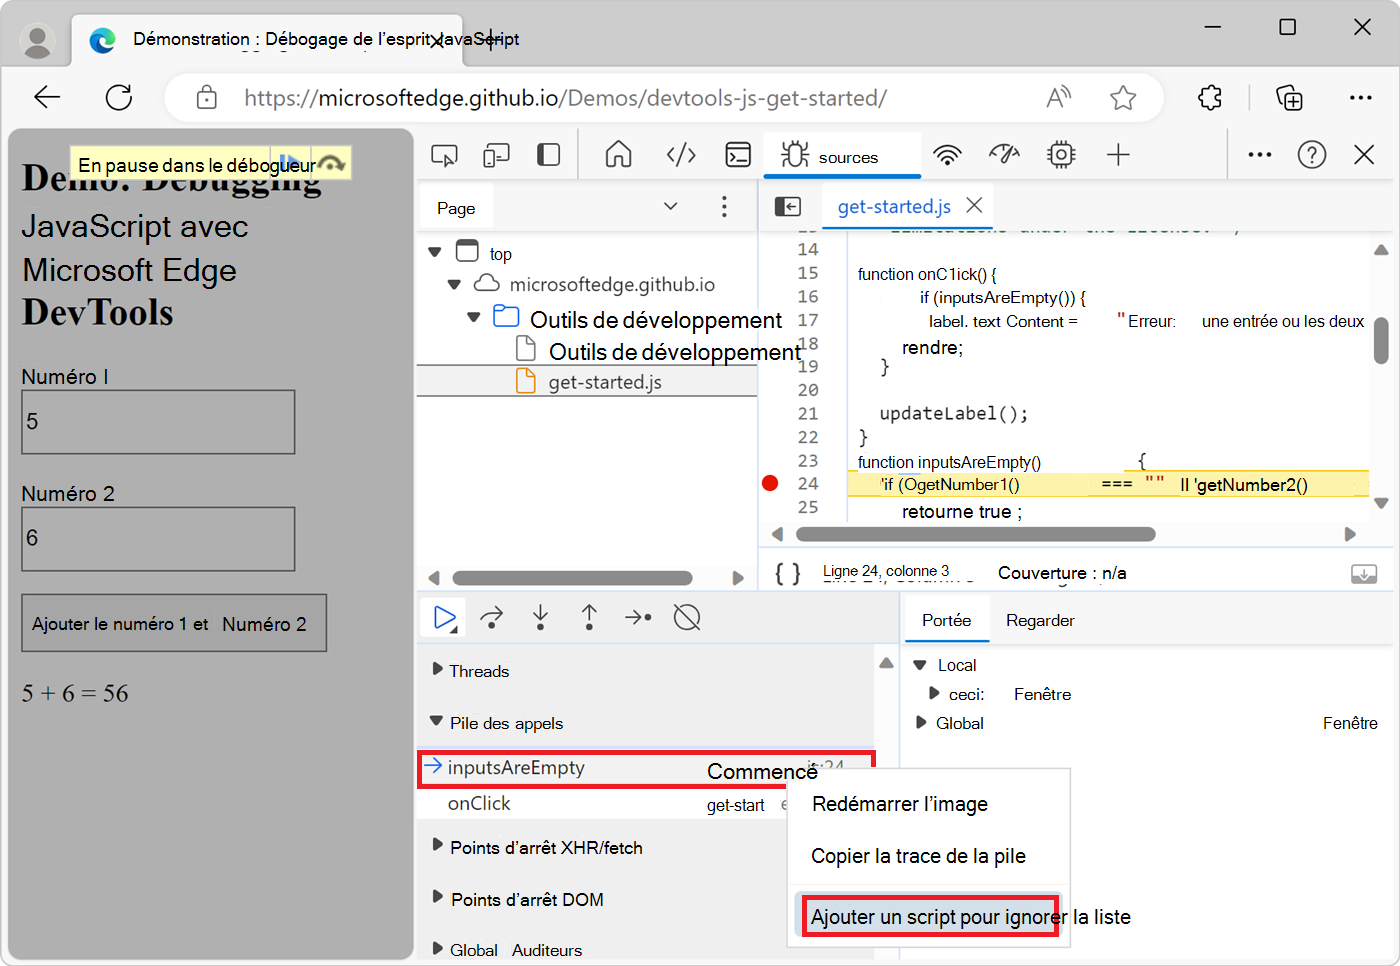The height and width of the screenshot is (966, 1400).
Task: Switch to the Regarder tab
Action: (x=1040, y=620)
